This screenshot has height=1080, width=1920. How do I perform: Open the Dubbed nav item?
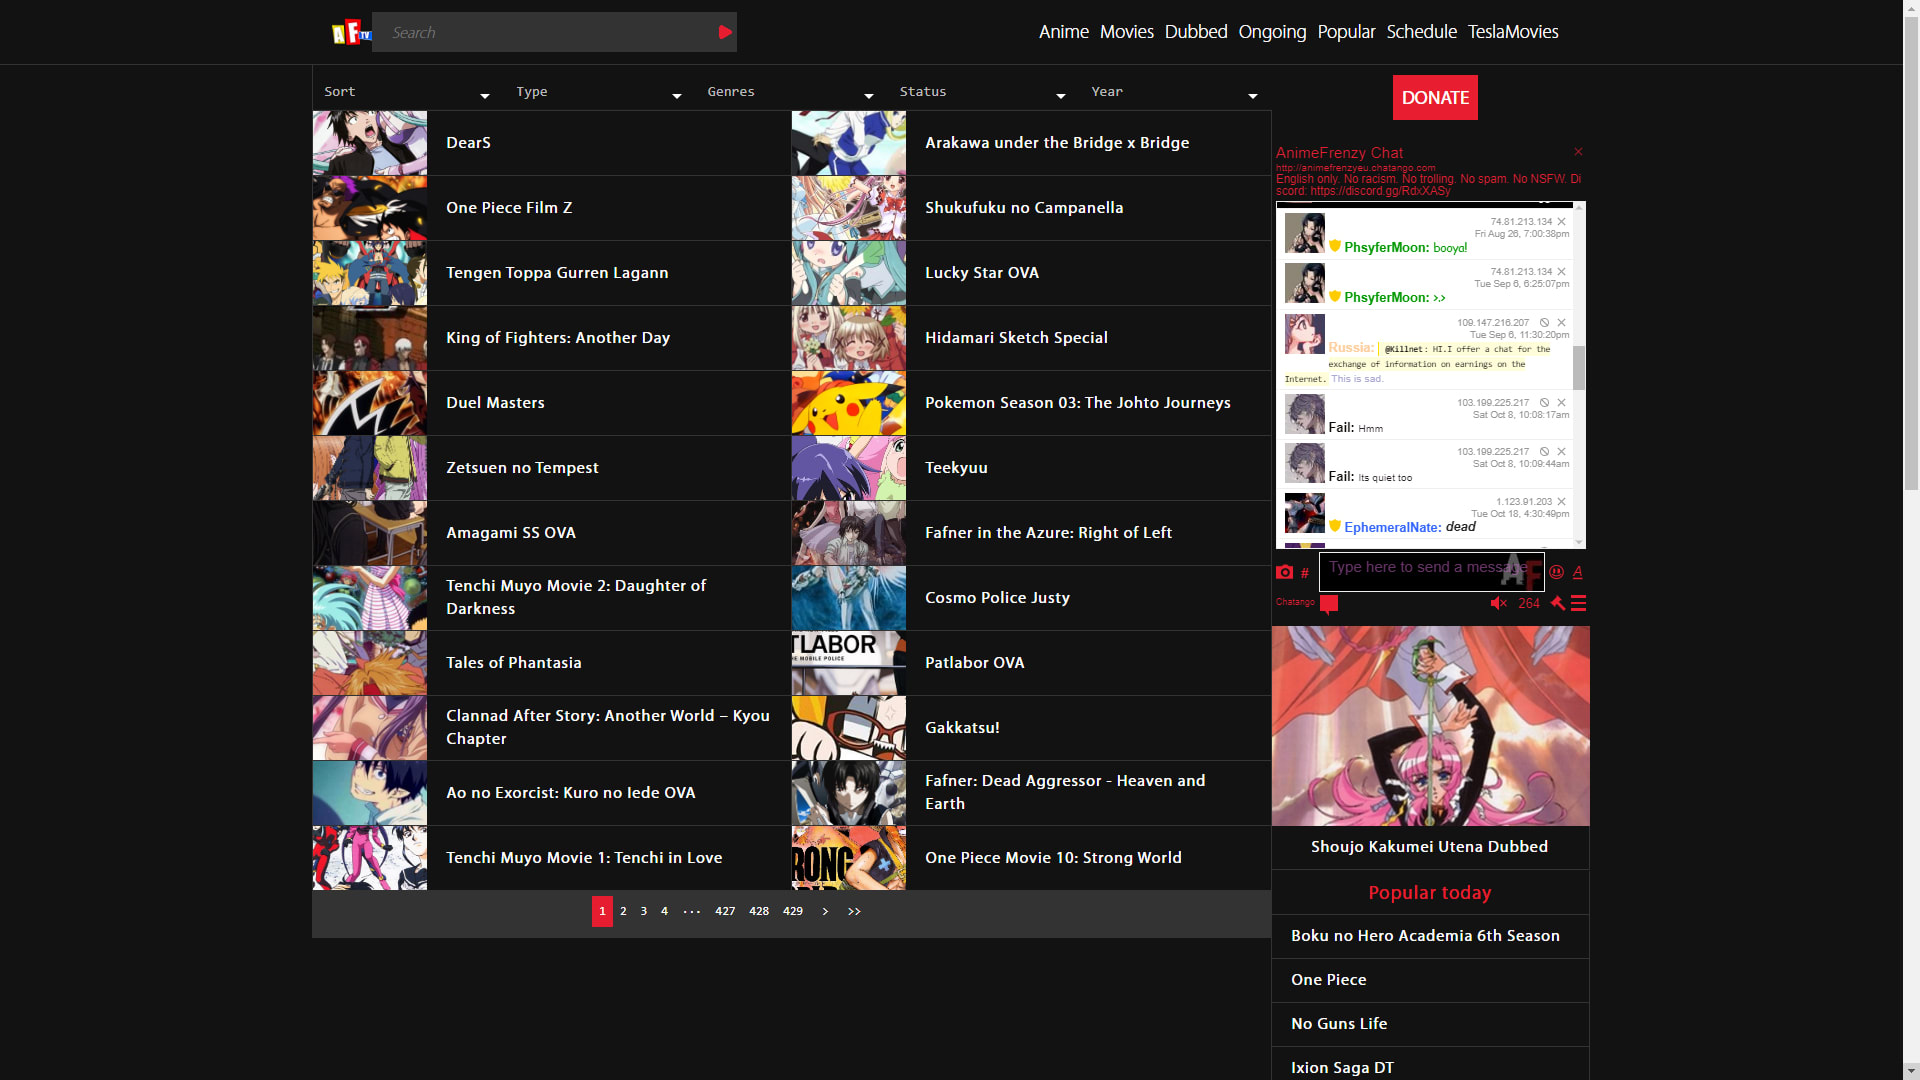(x=1195, y=32)
